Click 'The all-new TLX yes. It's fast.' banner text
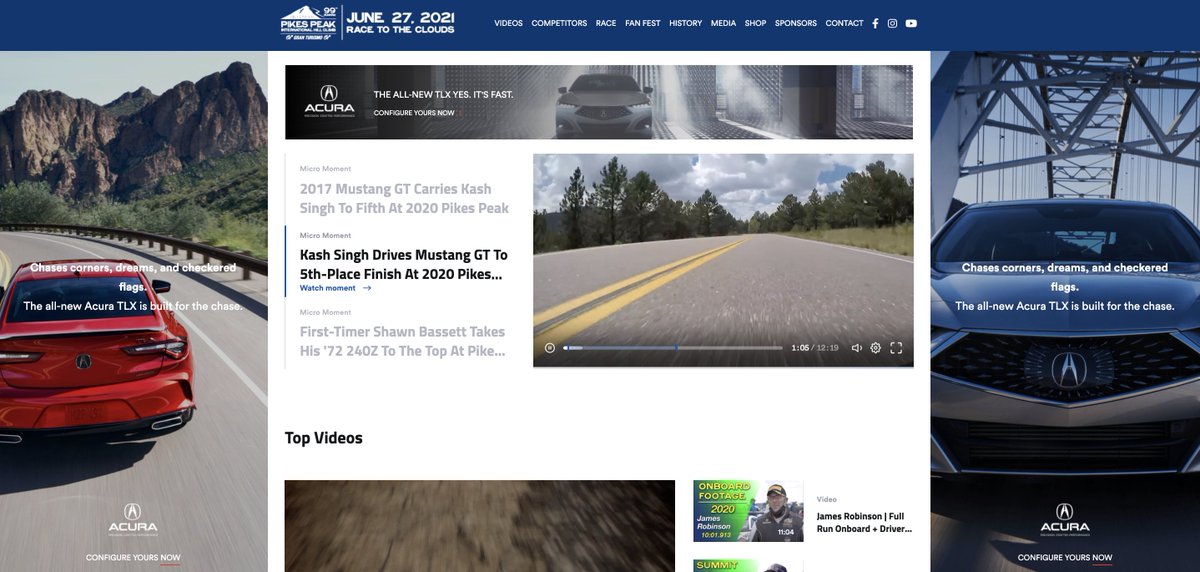Viewport: 1200px width, 572px height. tap(443, 94)
